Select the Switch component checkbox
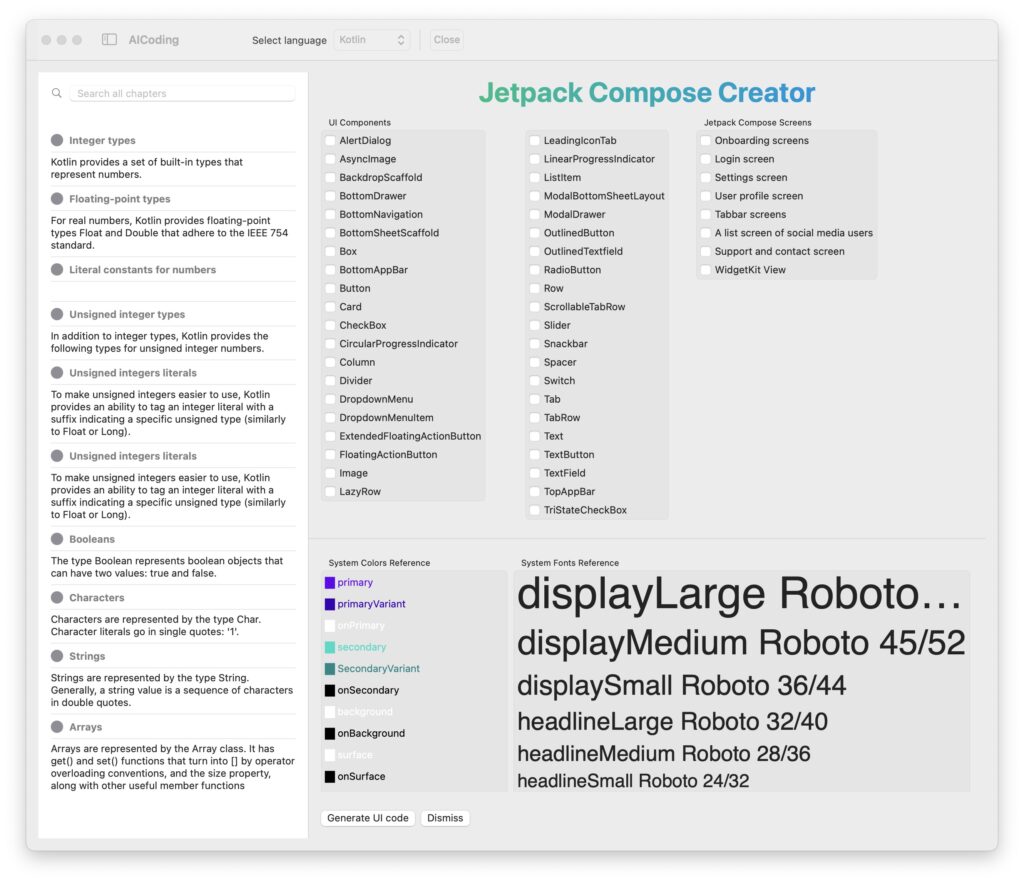The width and height of the screenshot is (1024, 883). (535, 380)
